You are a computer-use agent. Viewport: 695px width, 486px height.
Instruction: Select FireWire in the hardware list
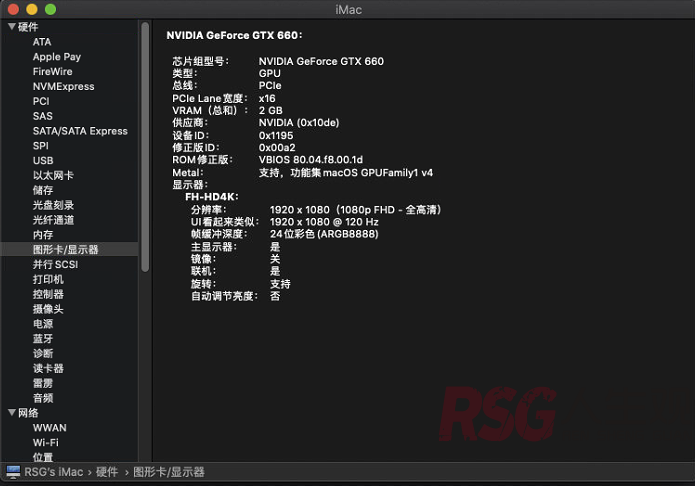coord(52,72)
